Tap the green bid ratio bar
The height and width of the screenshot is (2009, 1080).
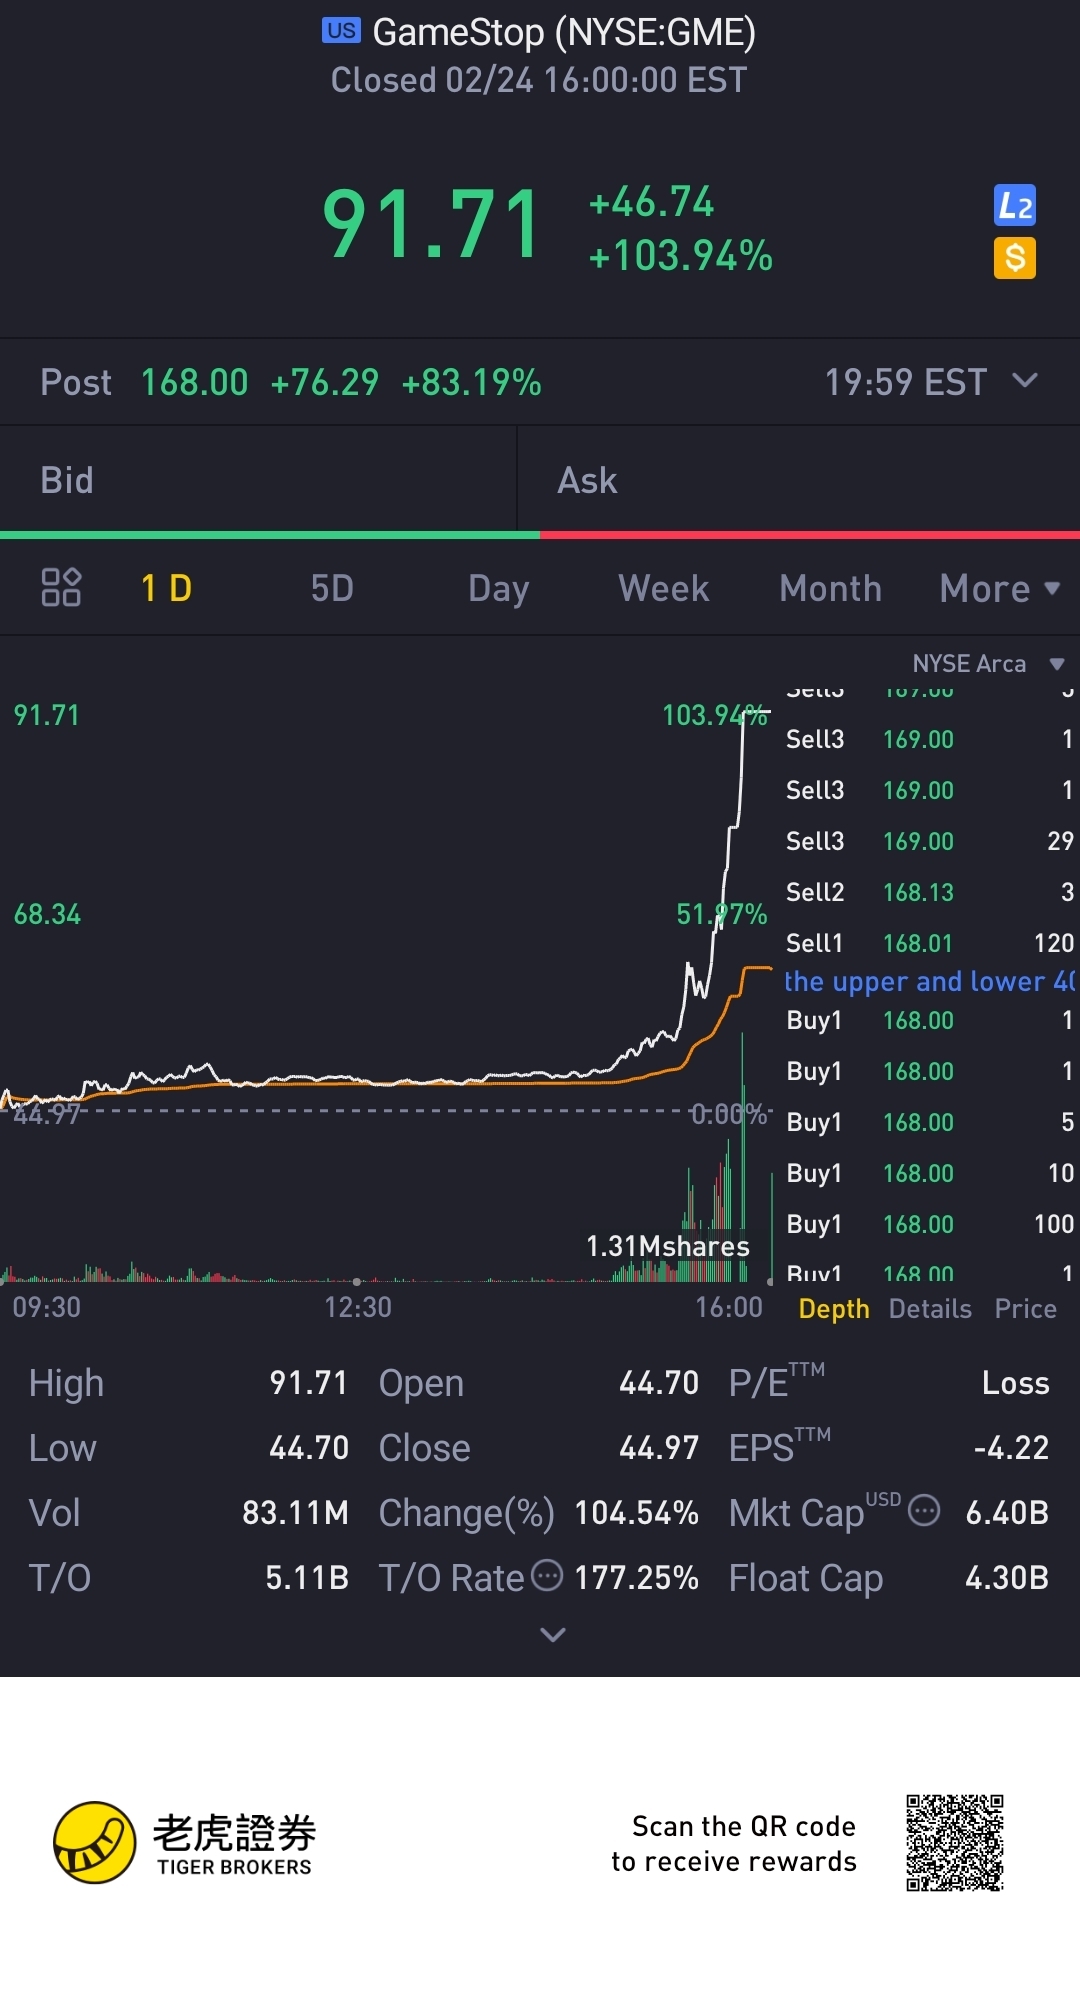[270, 535]
